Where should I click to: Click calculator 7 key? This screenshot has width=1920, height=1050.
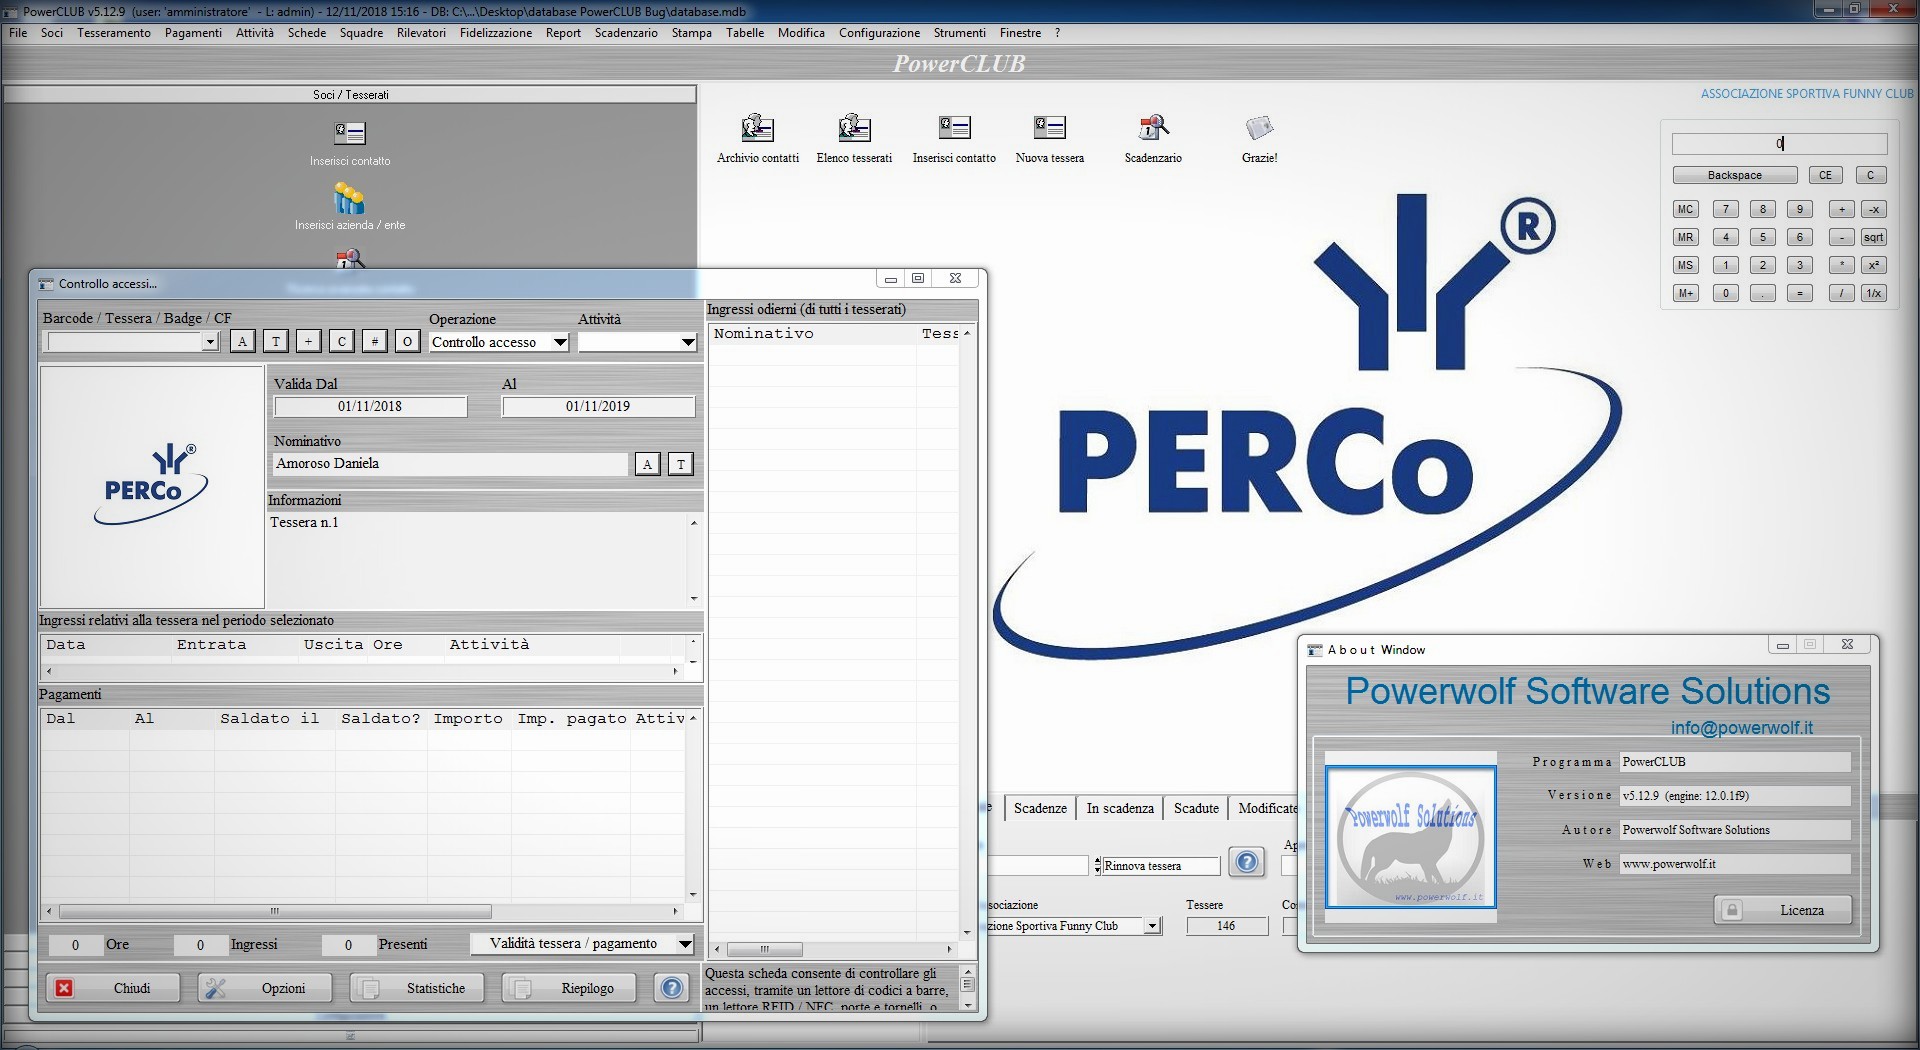pos(1725,209)
